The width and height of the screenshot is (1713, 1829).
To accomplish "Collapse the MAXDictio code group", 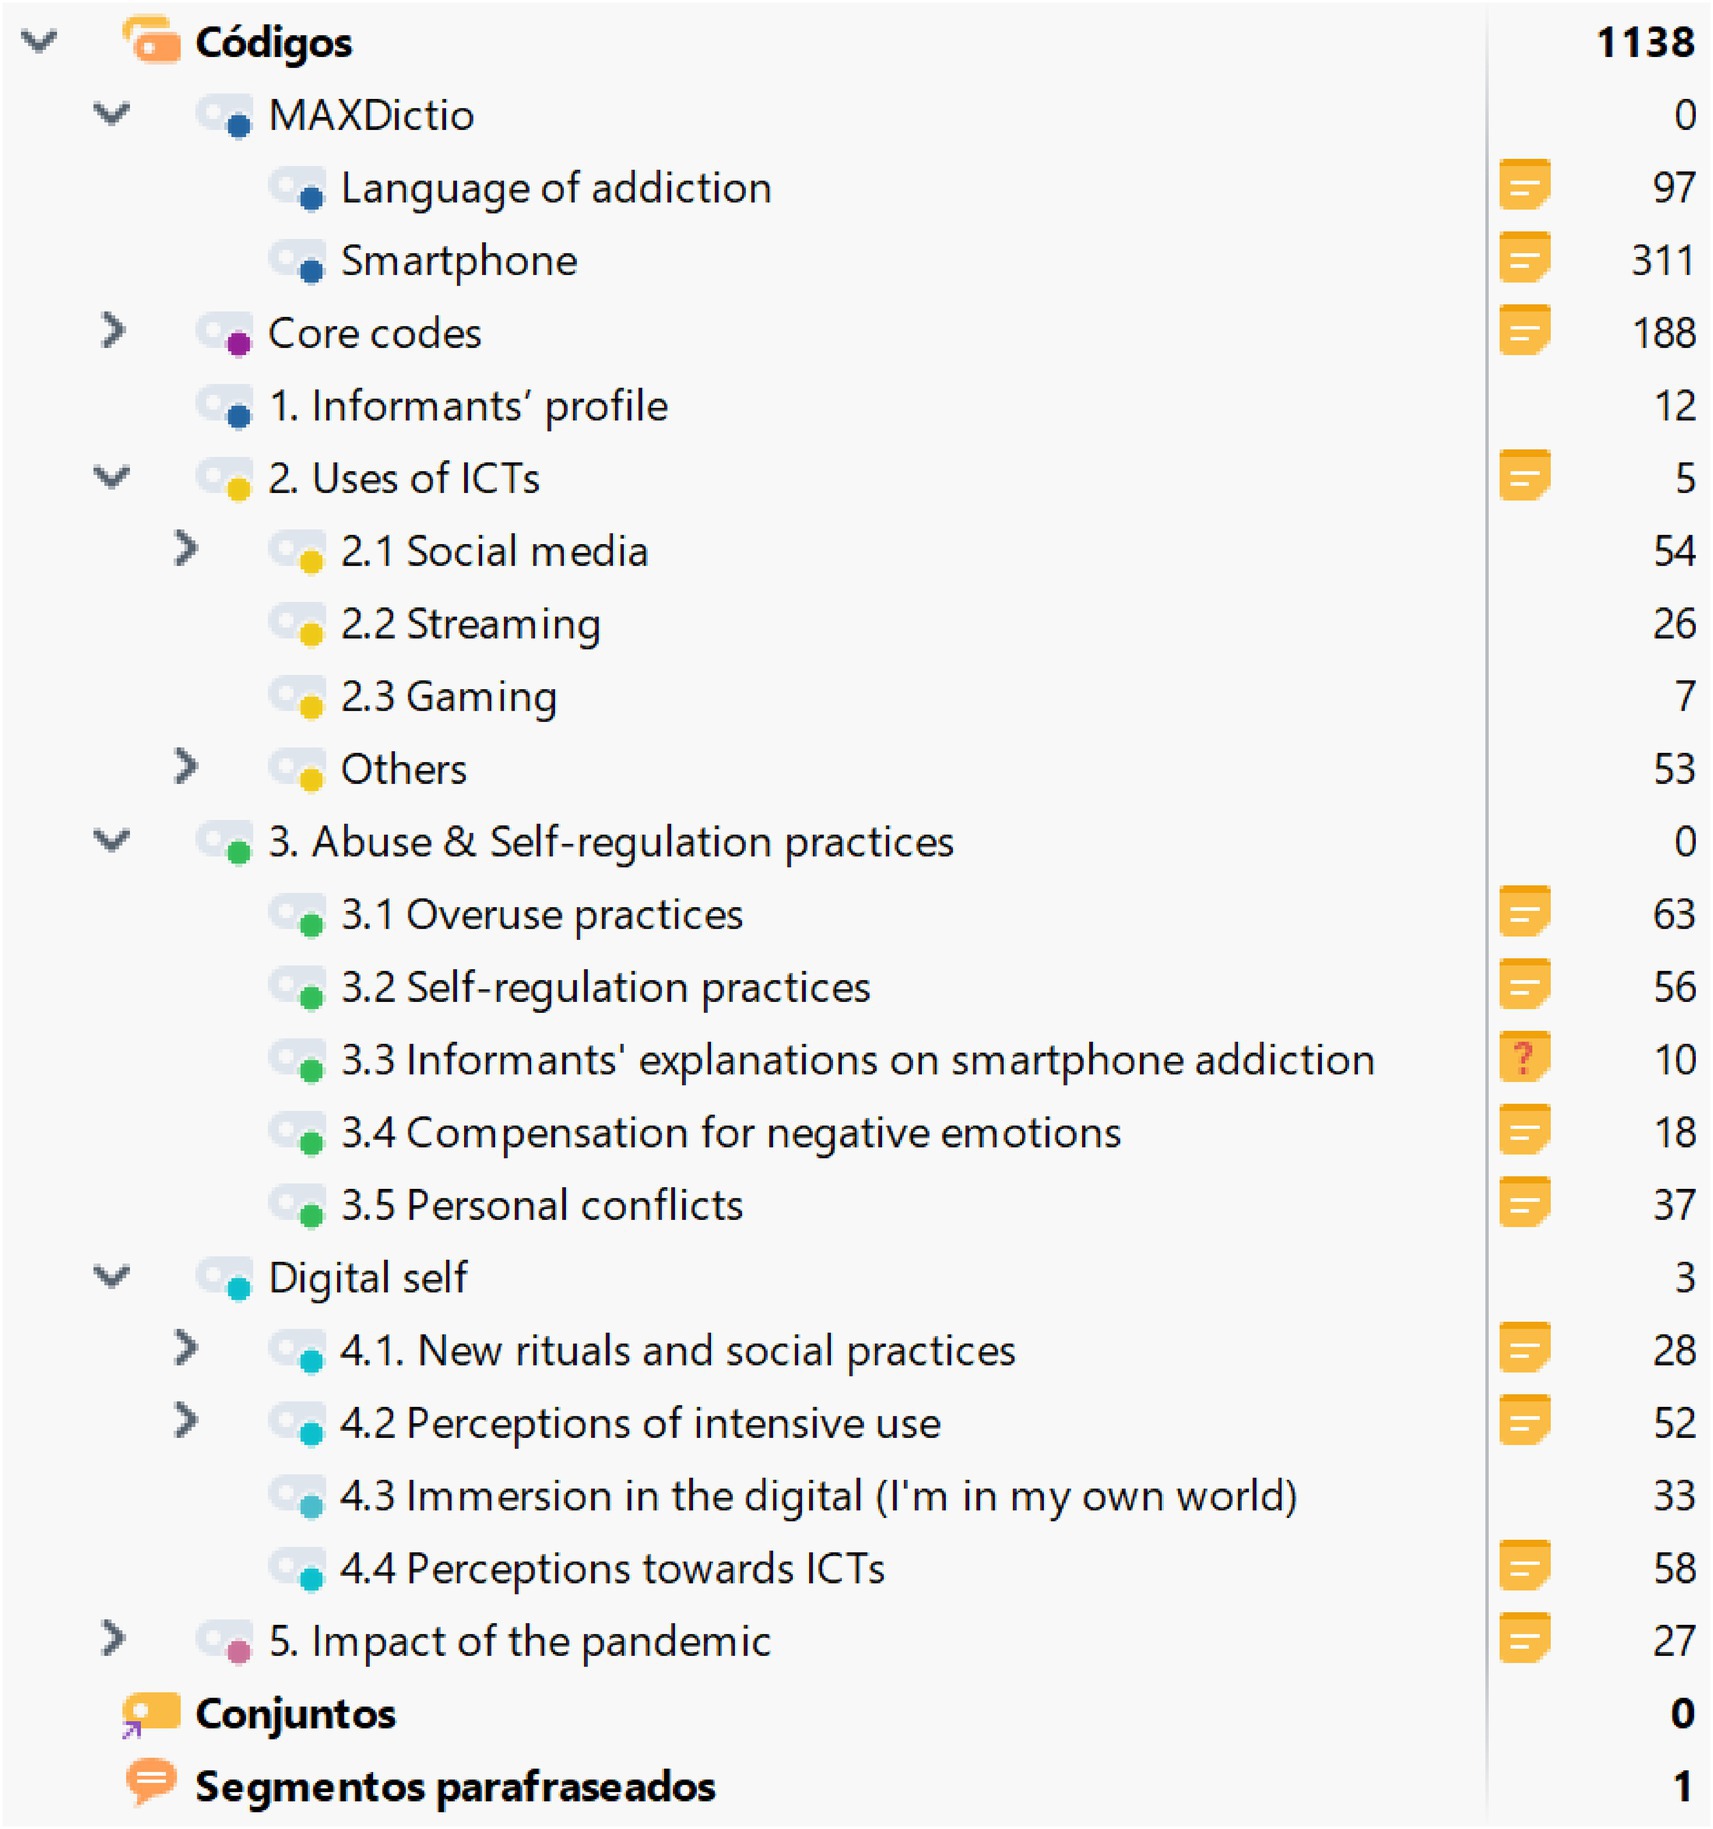I will pos(112,114).
